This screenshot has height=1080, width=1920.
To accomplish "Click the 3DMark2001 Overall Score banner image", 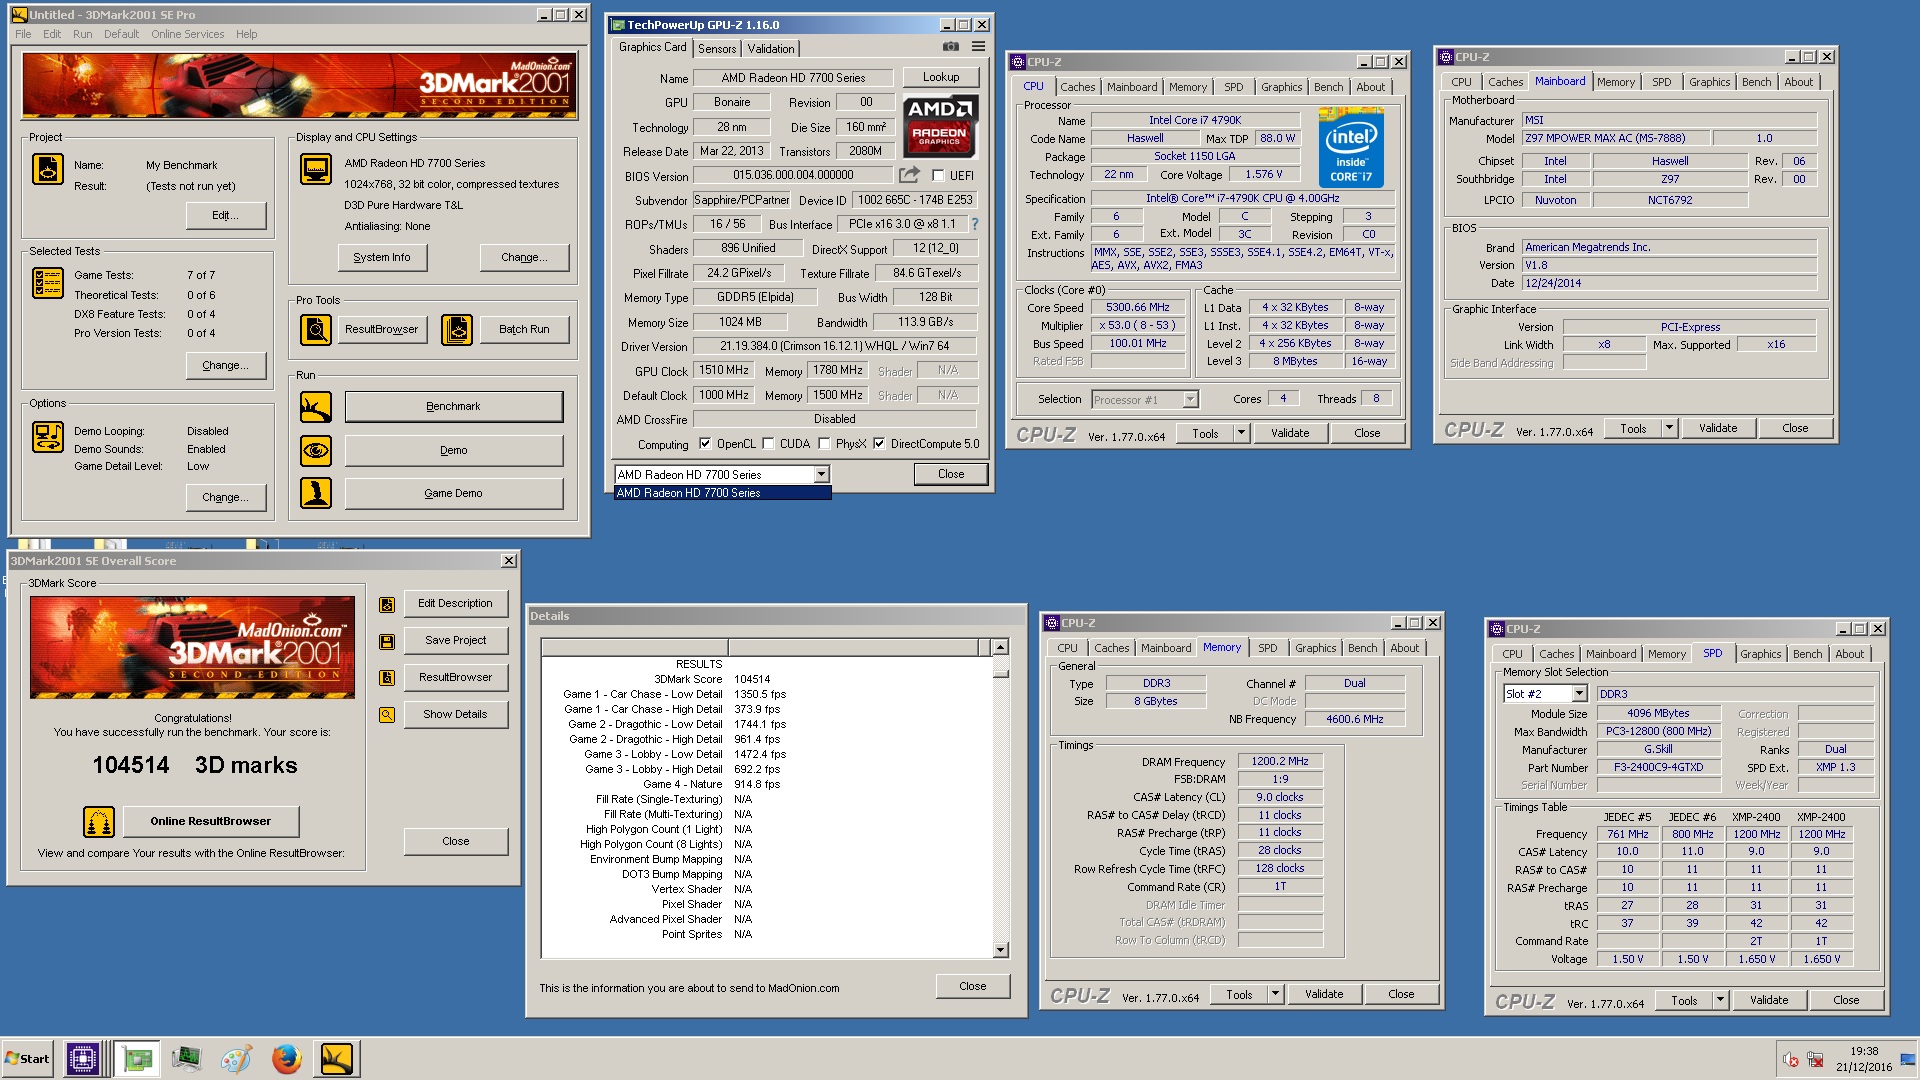I will (192, 648).
